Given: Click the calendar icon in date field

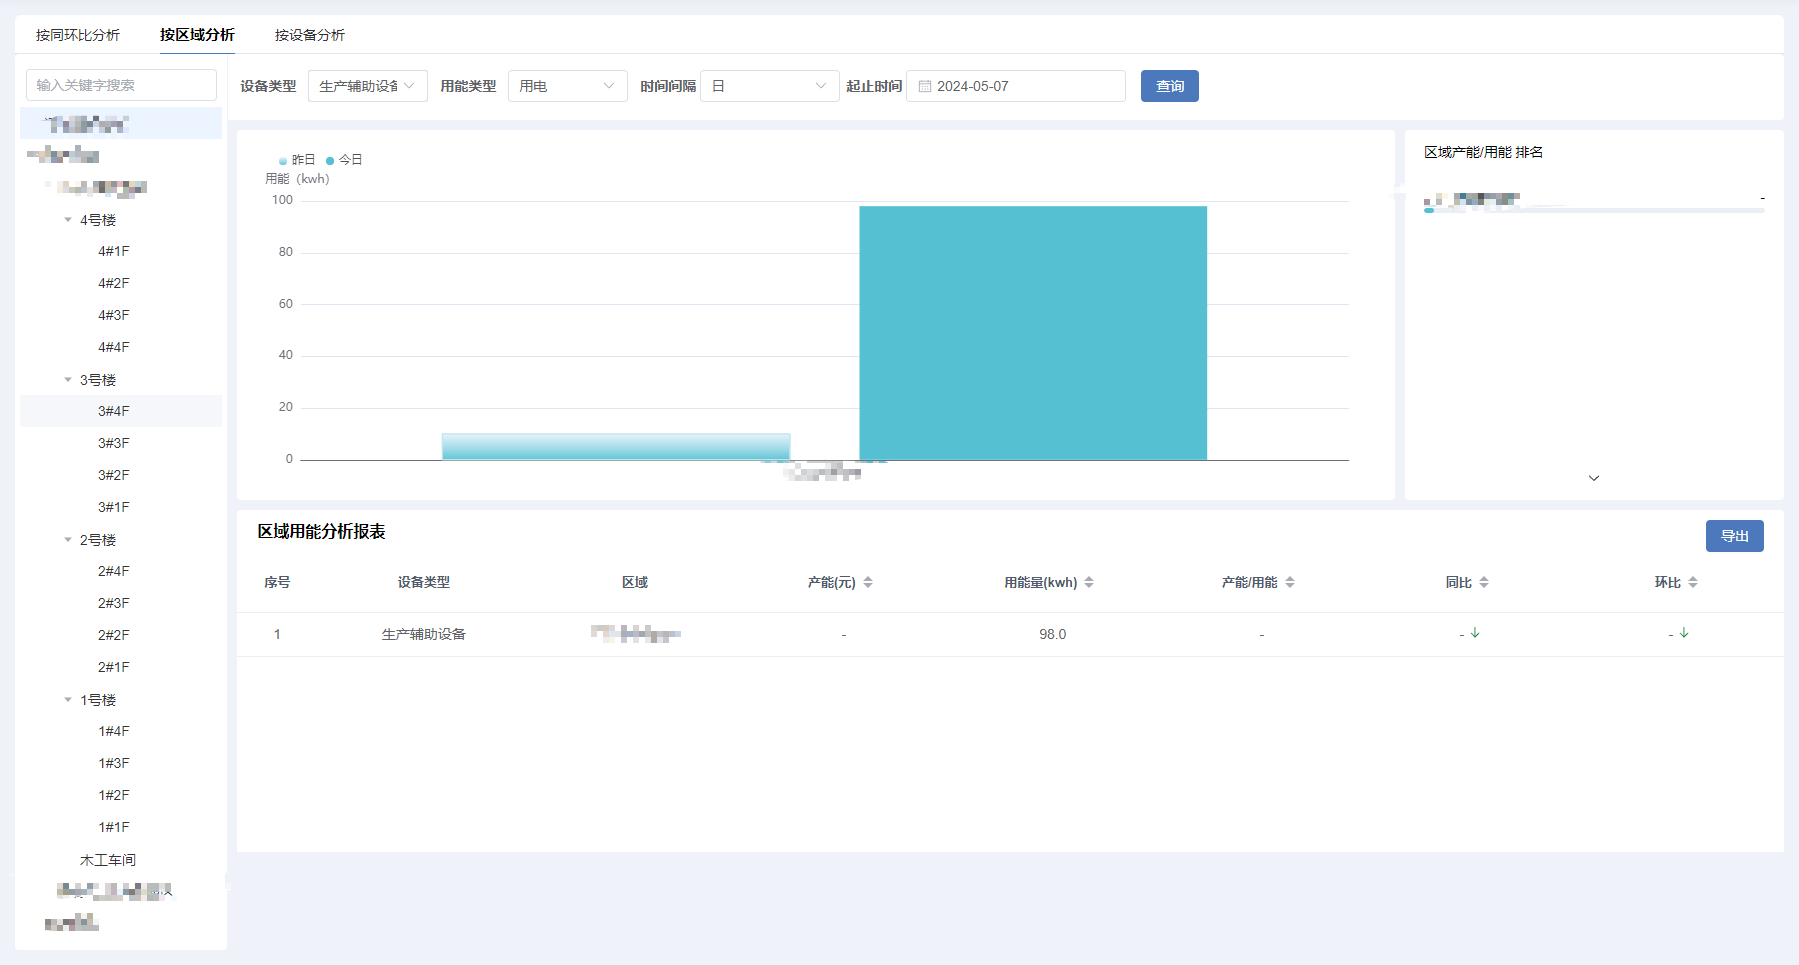Looking at the screenshot, I should pyautogui.click(x=925, y=86).
